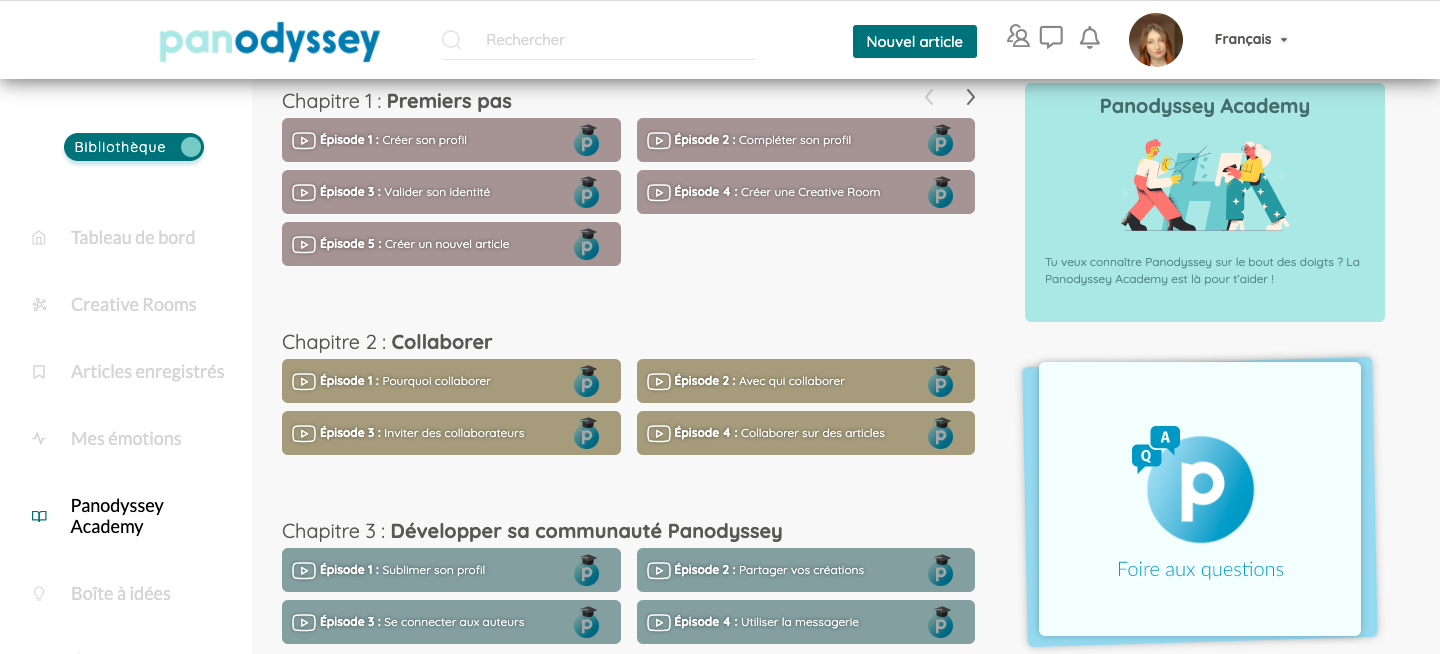Open Articles enregistrés in sidebar
The height and width of the screenshot is (654, 1440).
point(148,372)
